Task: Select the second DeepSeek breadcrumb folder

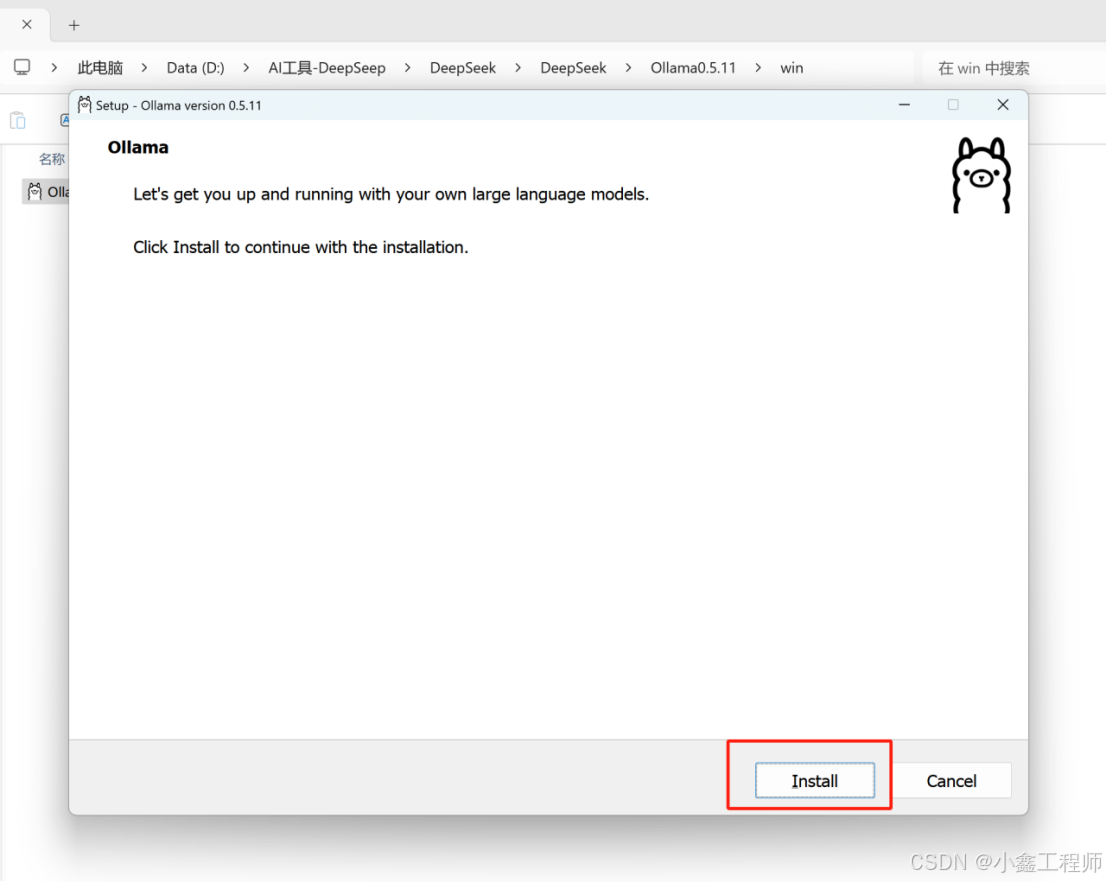Action: point(573,68)
